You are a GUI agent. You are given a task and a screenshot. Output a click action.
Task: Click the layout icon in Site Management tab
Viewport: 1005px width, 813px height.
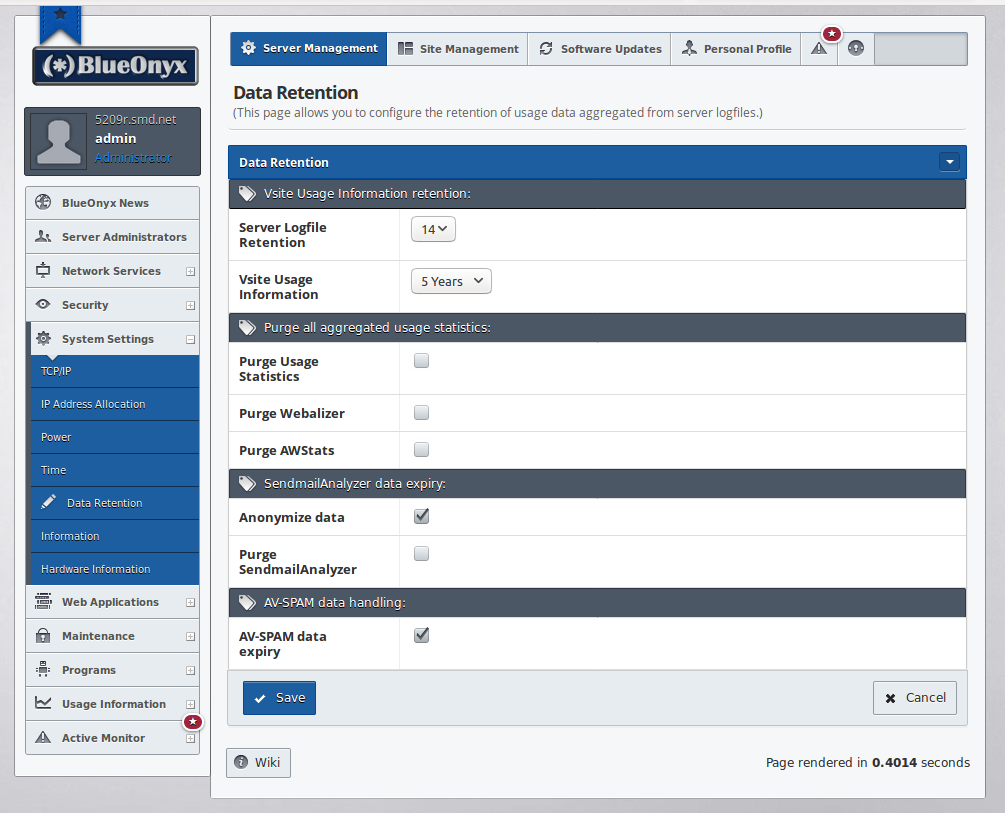pos(405,49)
